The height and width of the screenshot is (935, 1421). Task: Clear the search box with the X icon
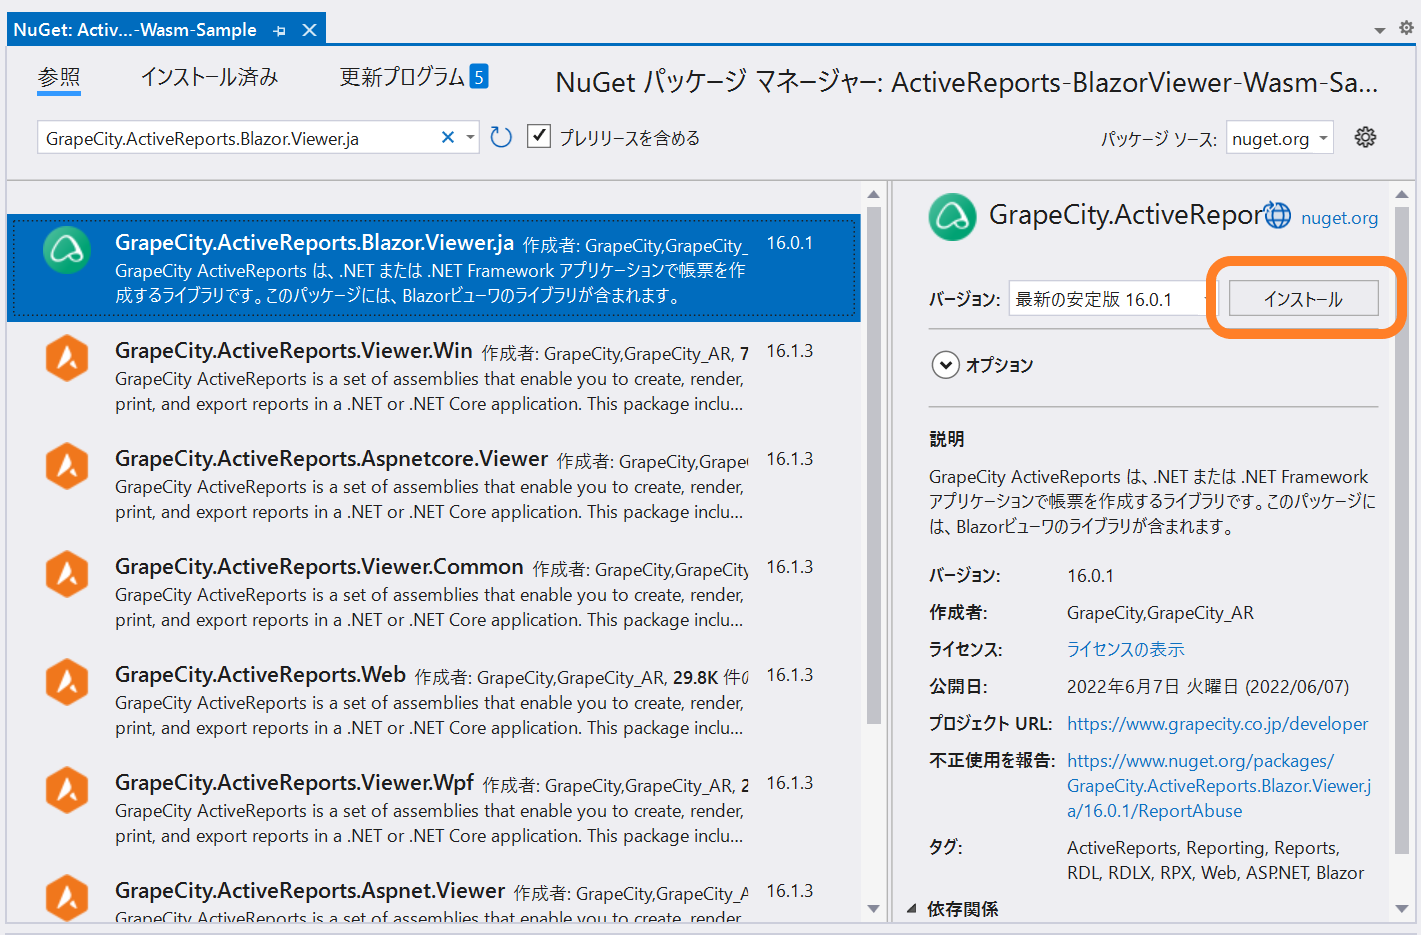tap(448, 137)
